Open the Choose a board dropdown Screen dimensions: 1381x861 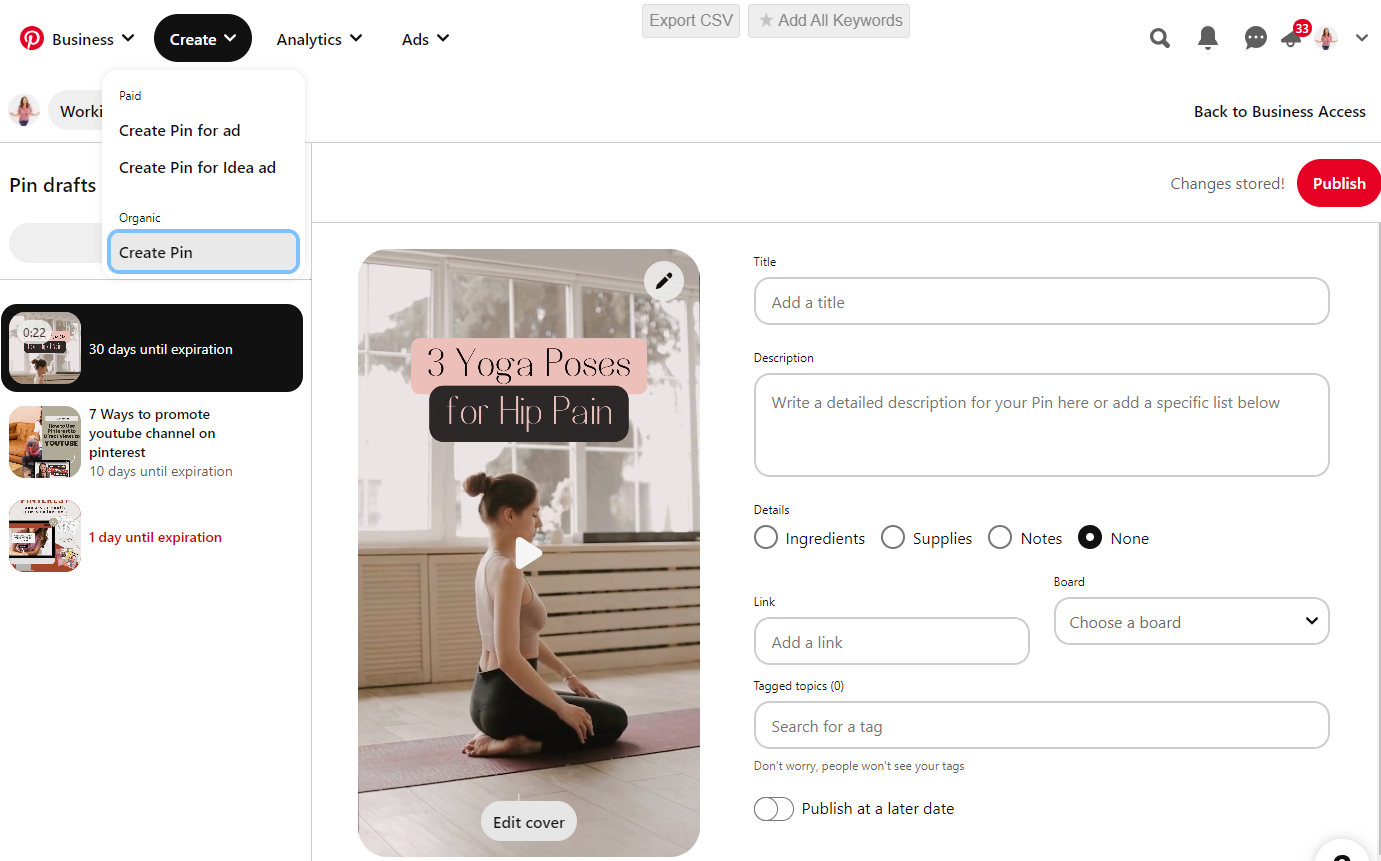click(1191, 621)
